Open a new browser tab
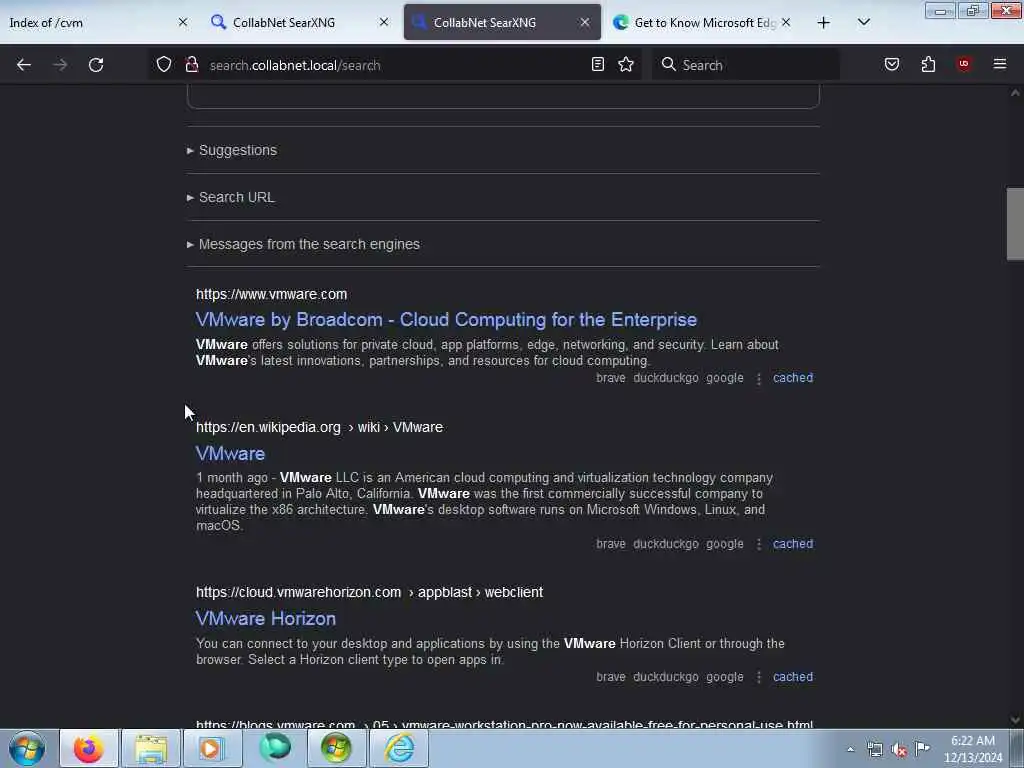 [824, 23]
